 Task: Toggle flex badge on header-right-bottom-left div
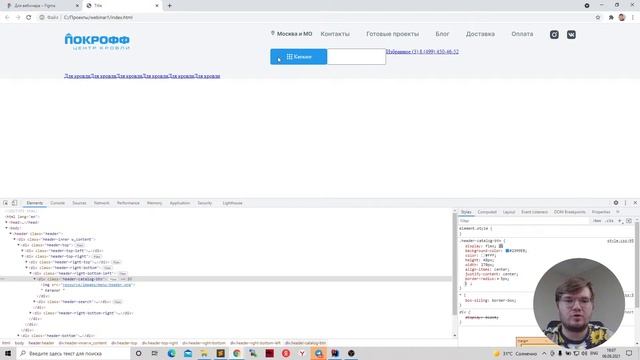[122, 273]
